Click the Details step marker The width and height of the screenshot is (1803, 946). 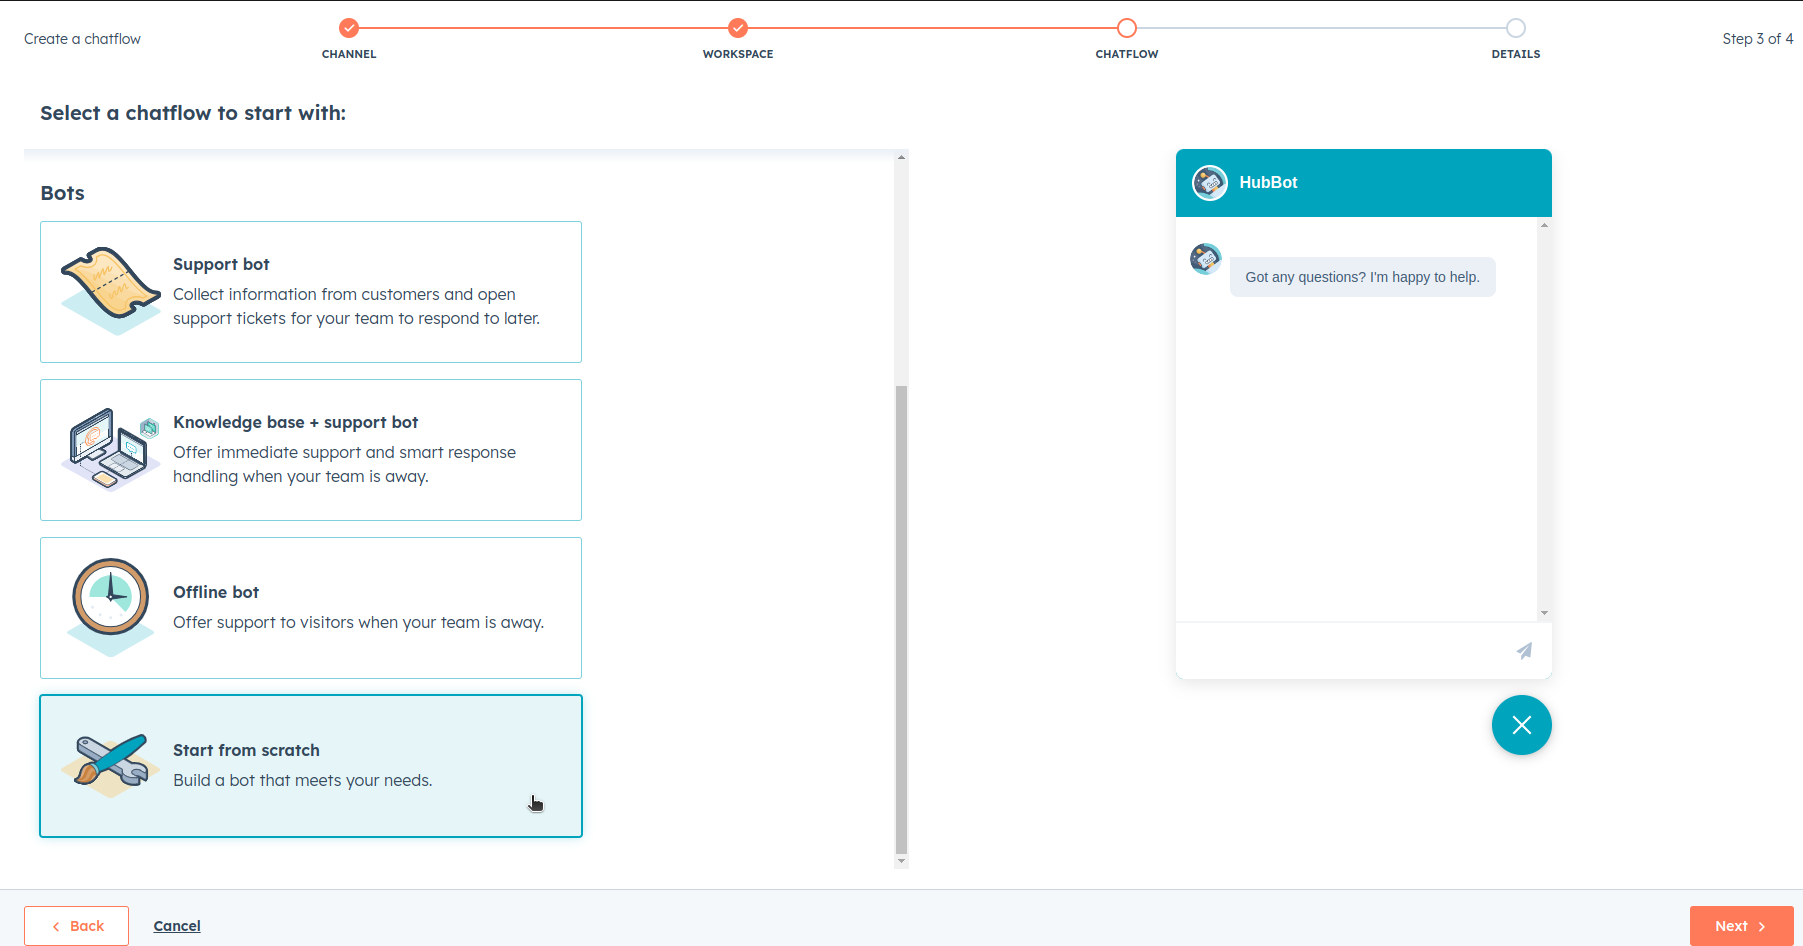(1516, 28)
